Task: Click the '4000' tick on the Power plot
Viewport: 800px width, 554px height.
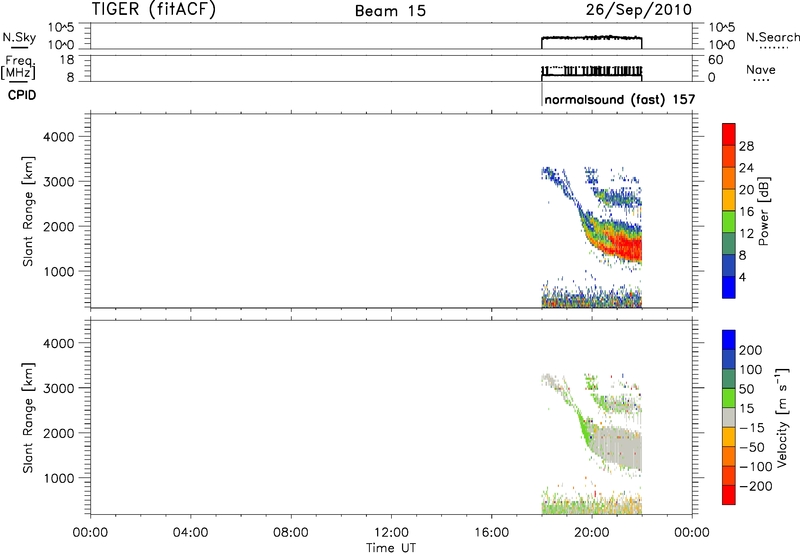Action: click(x=58, y=137)
